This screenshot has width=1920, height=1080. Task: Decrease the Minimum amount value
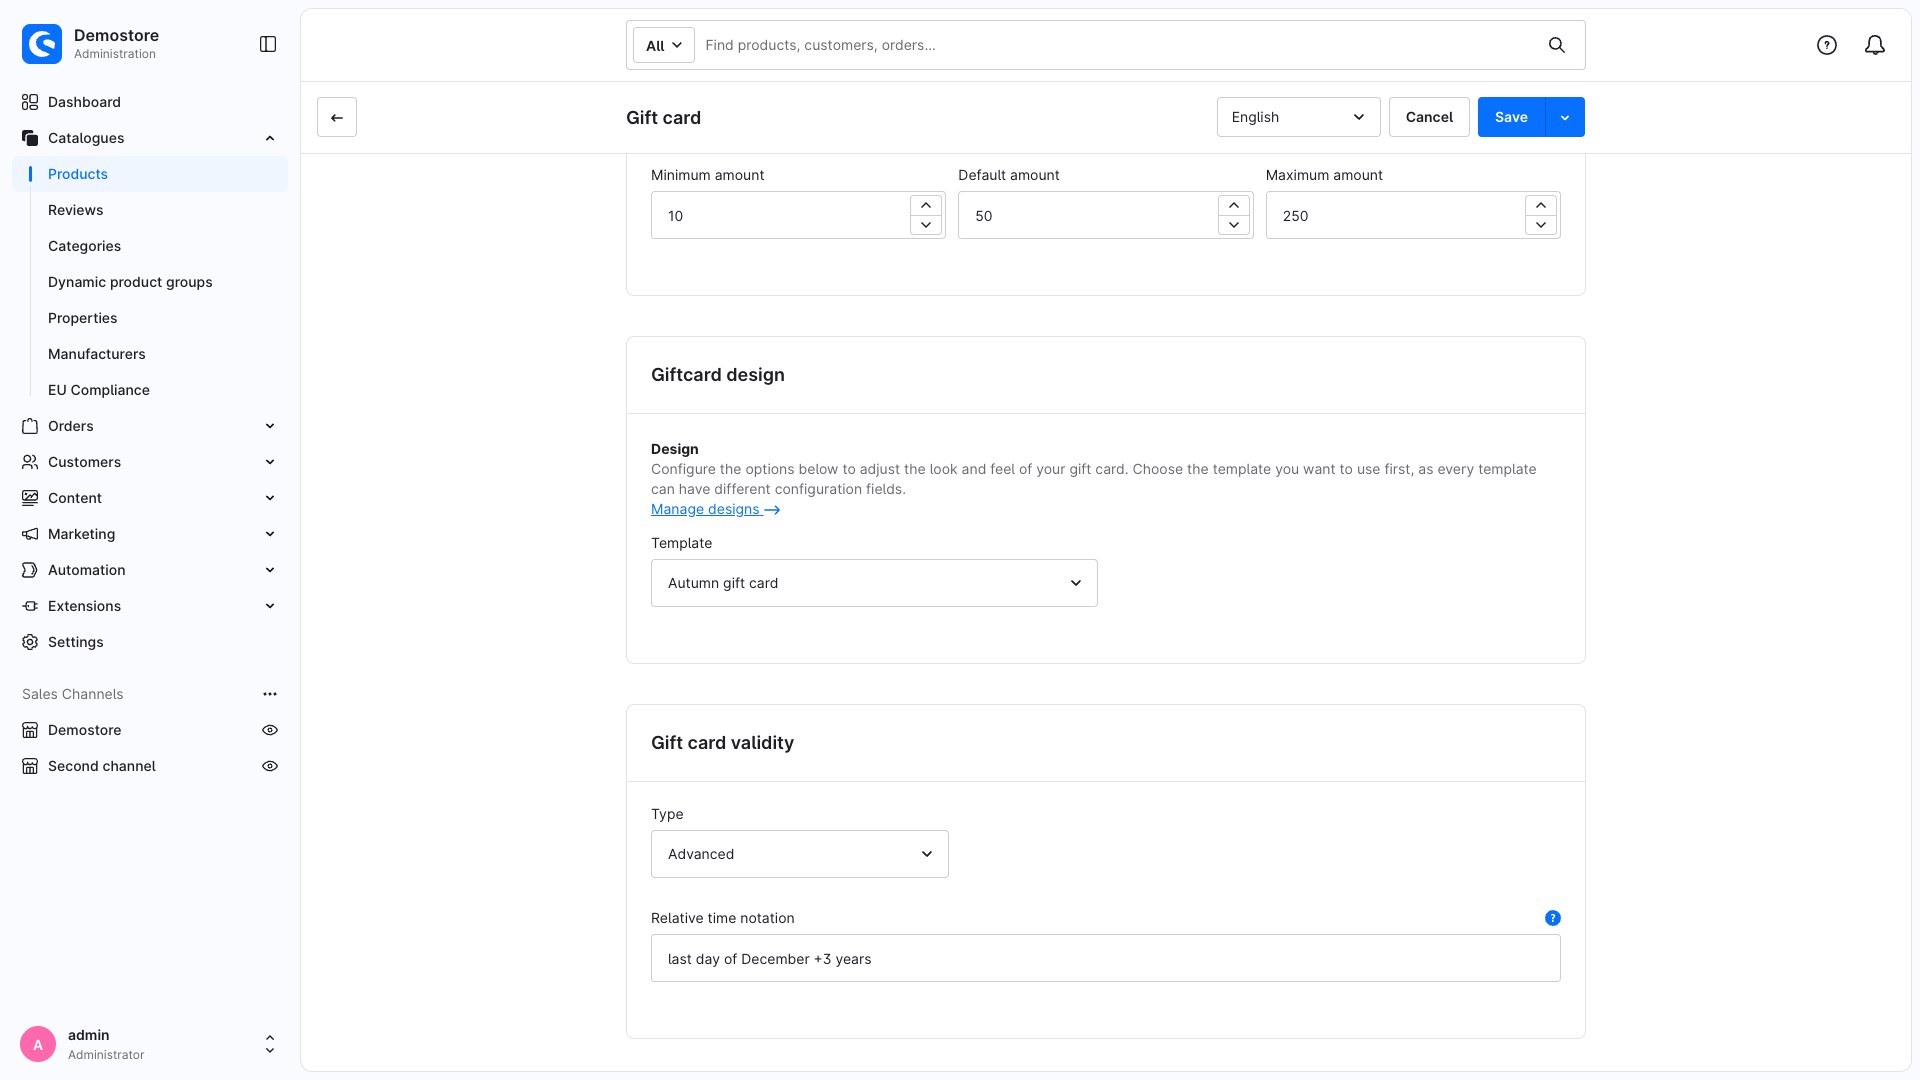926,225
